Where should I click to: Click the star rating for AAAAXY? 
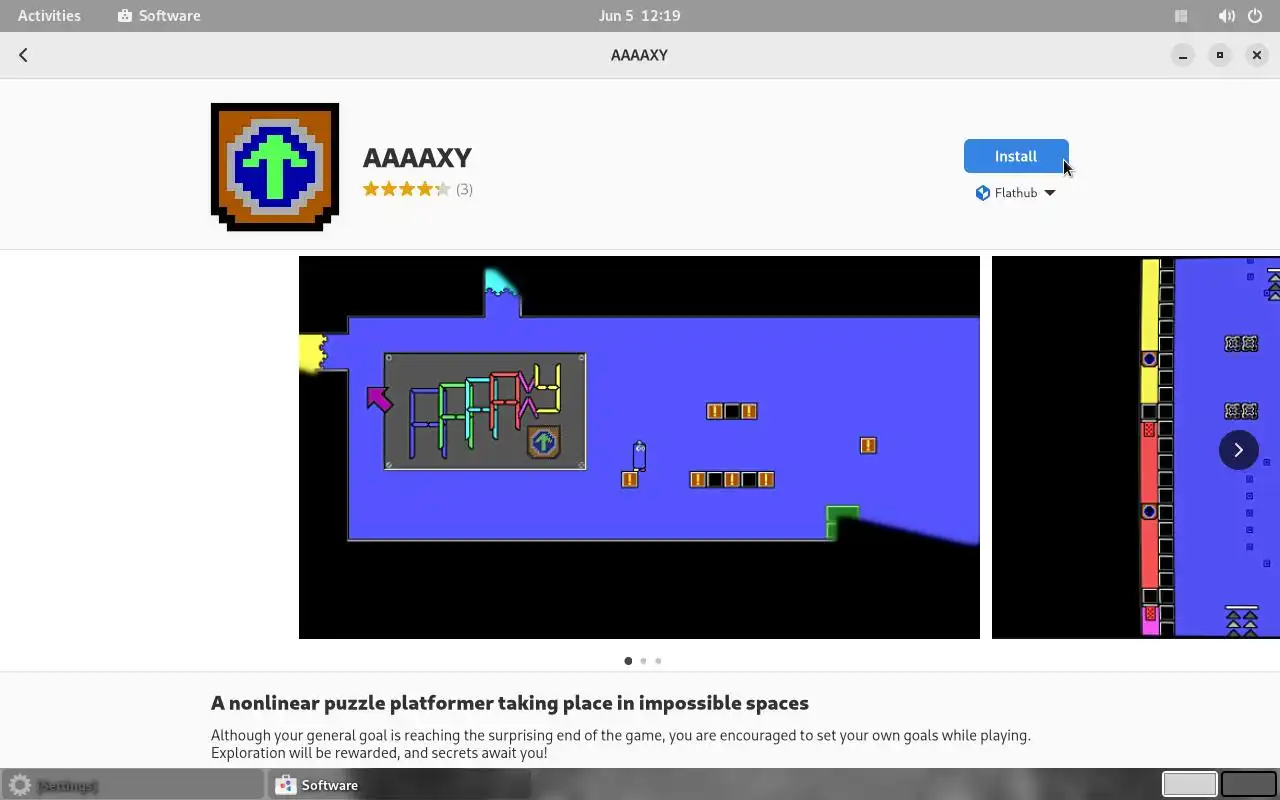(x=406, y=189)
